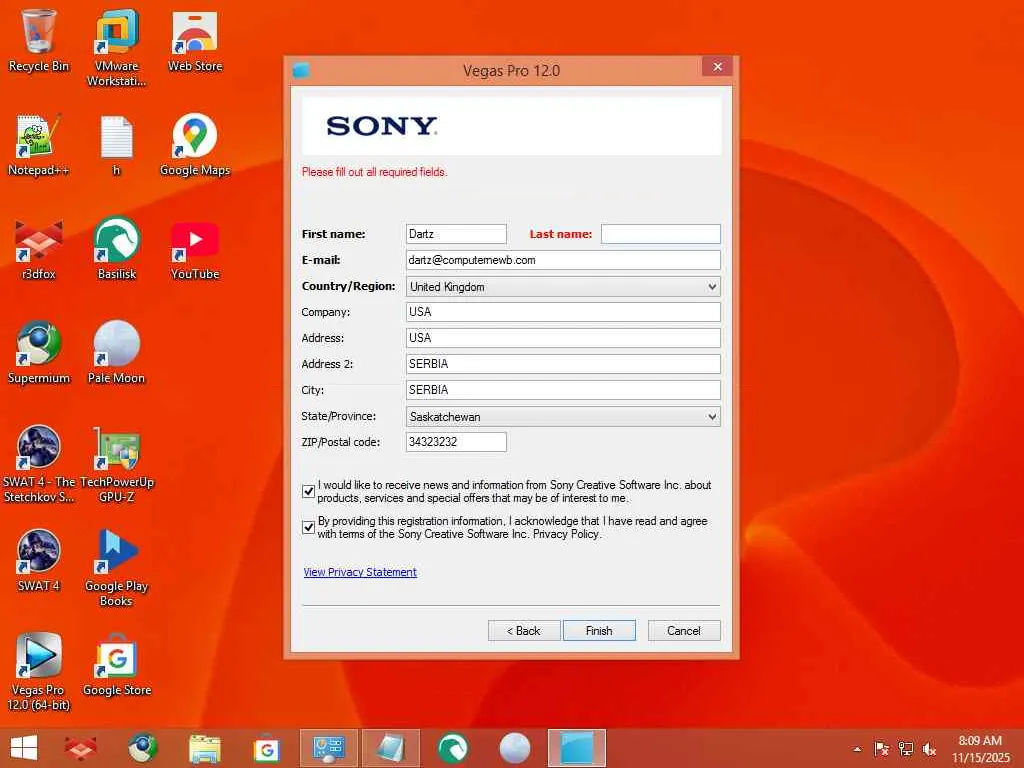Image resolution: width=1024 pixels, height=768 pixels.
Task: Mute via the speaker tray icon
Action: coord(929,749)
